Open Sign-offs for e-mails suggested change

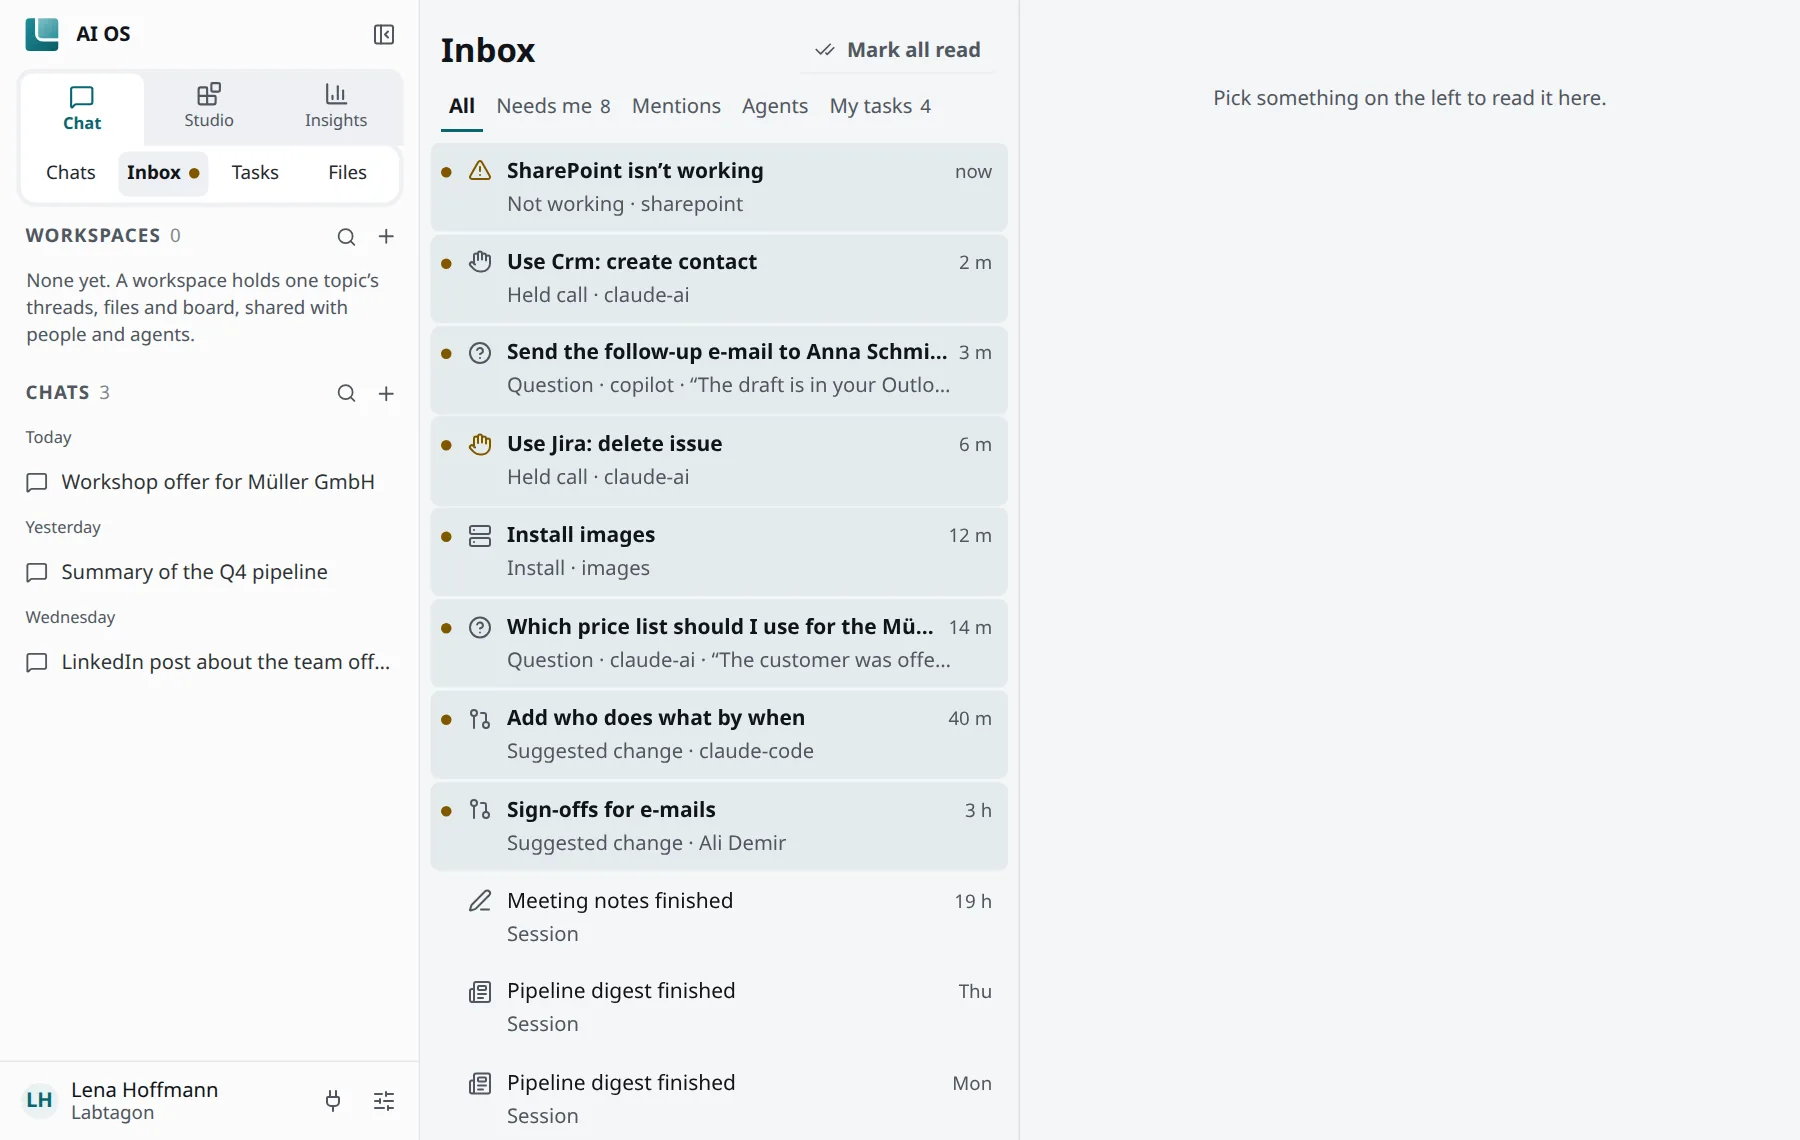(x=719, y=826)
